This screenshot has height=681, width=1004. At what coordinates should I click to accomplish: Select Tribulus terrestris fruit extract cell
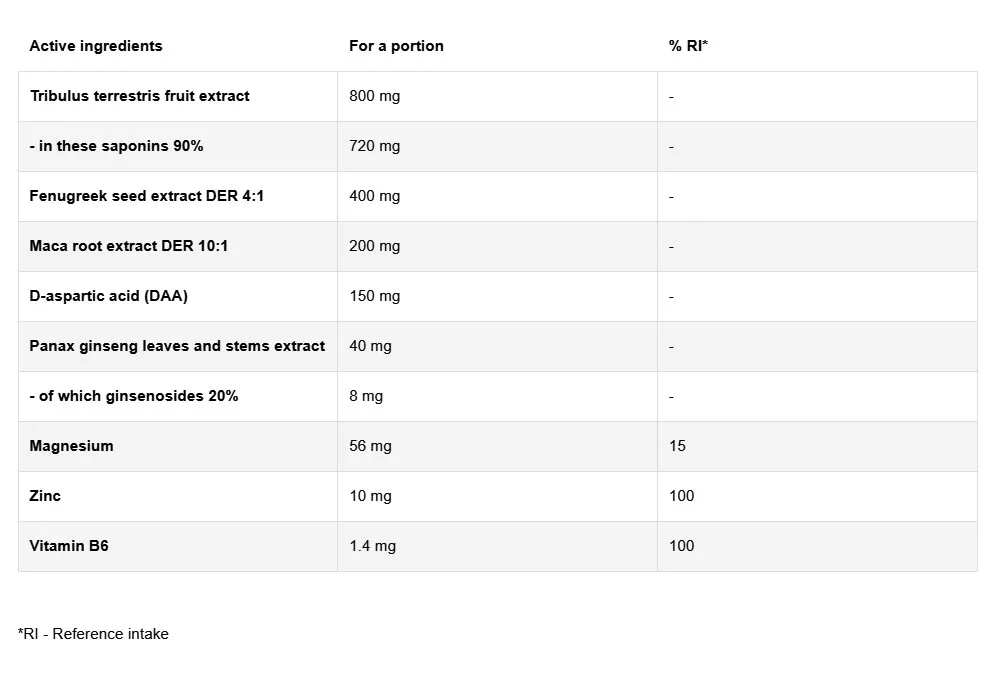[x=140, y=96]
